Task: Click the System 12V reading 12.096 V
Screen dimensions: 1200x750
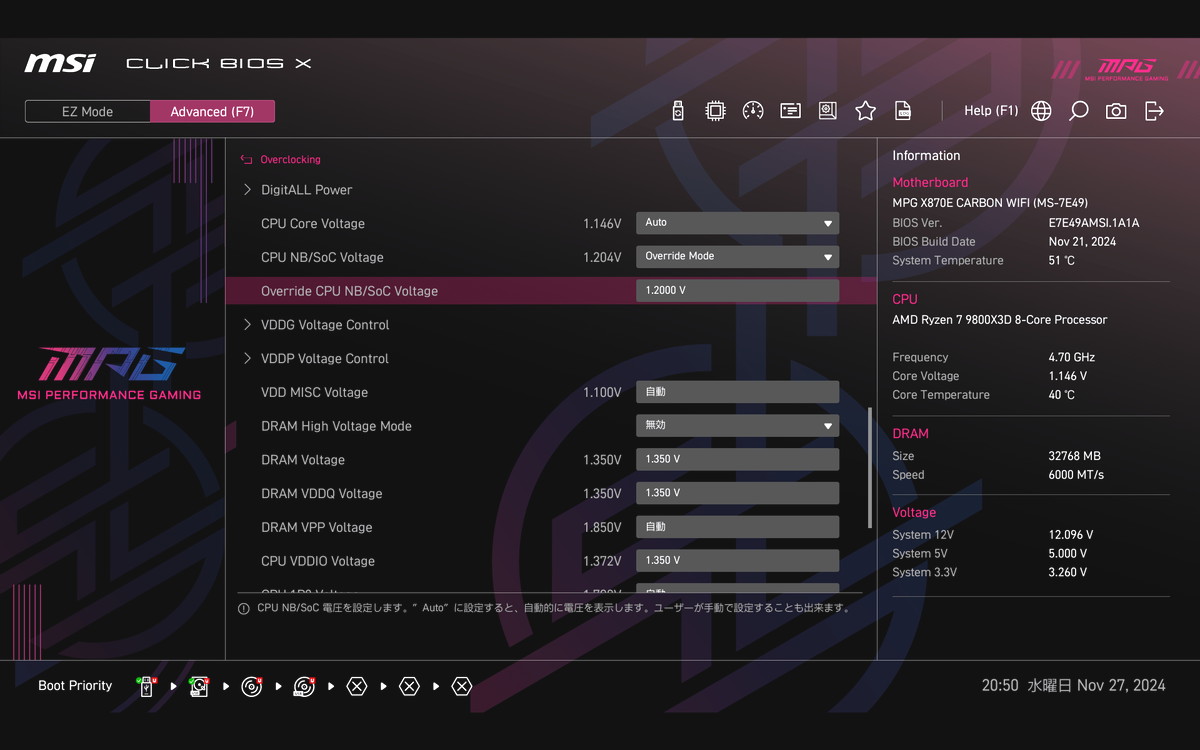Action: pyautogui.click(x=1071, y=535)
